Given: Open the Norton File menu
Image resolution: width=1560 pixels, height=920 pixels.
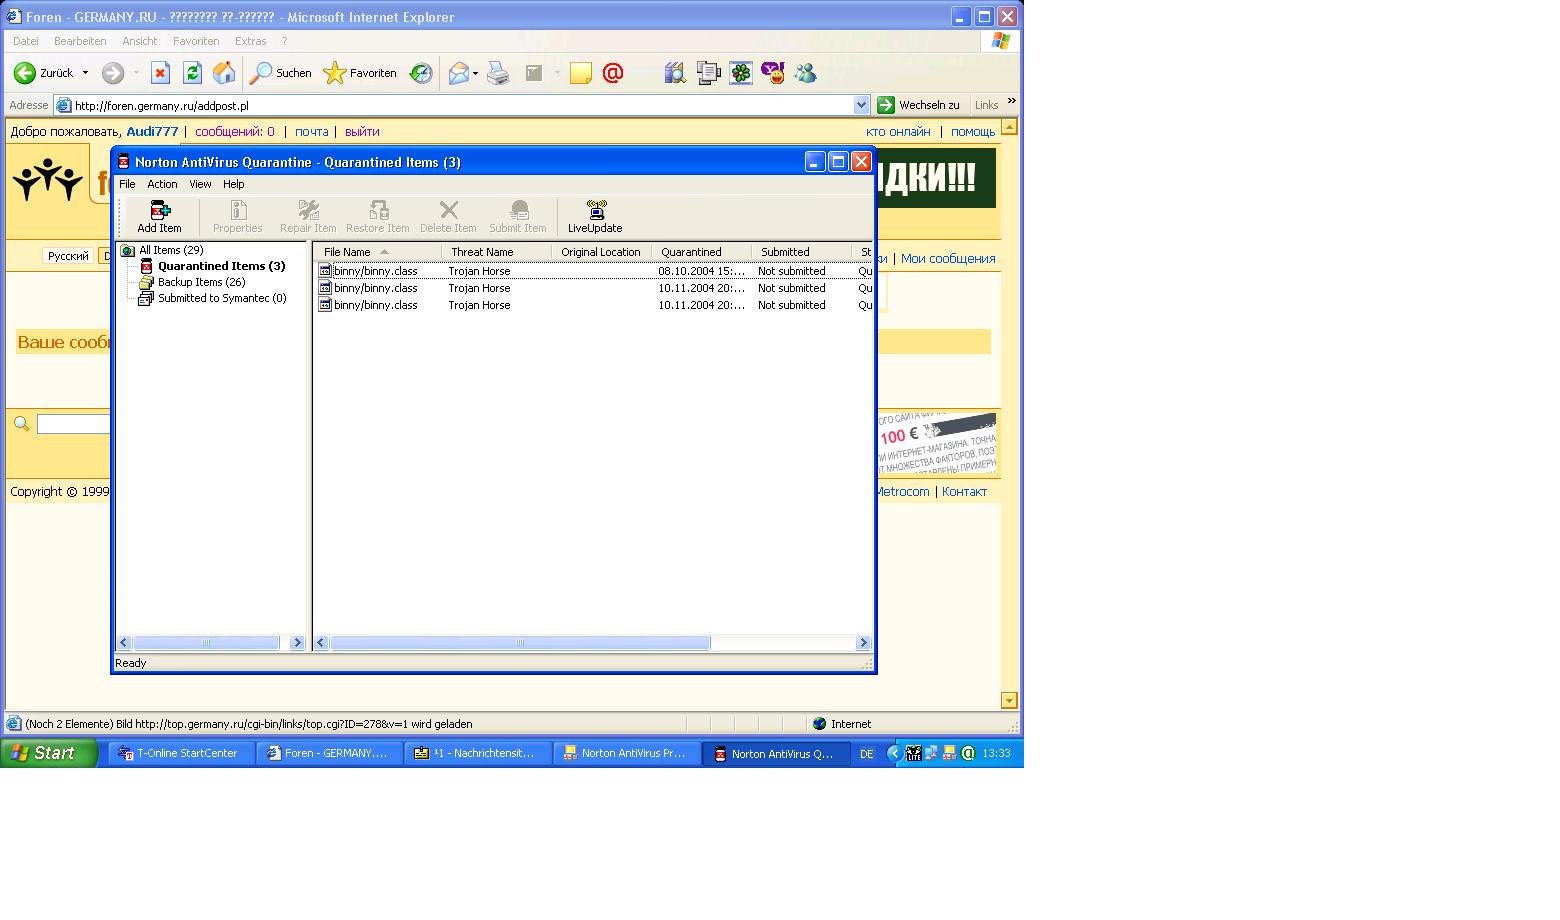Looking at the screenshot, I should tap(127, 184).
